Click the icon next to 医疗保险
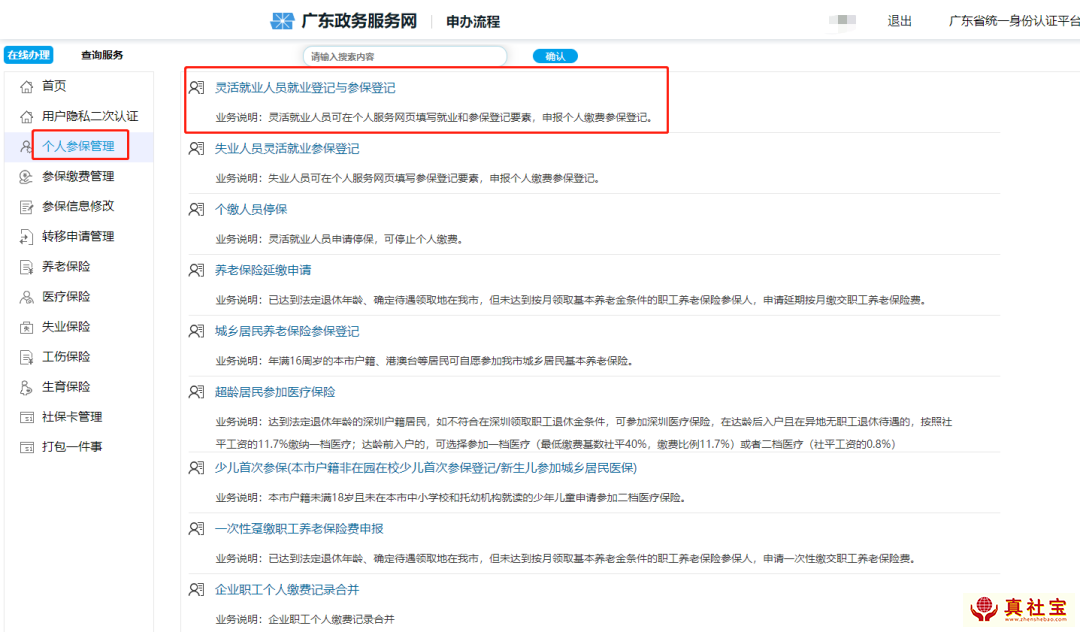 pyautogui.click(x=27, y=297)
